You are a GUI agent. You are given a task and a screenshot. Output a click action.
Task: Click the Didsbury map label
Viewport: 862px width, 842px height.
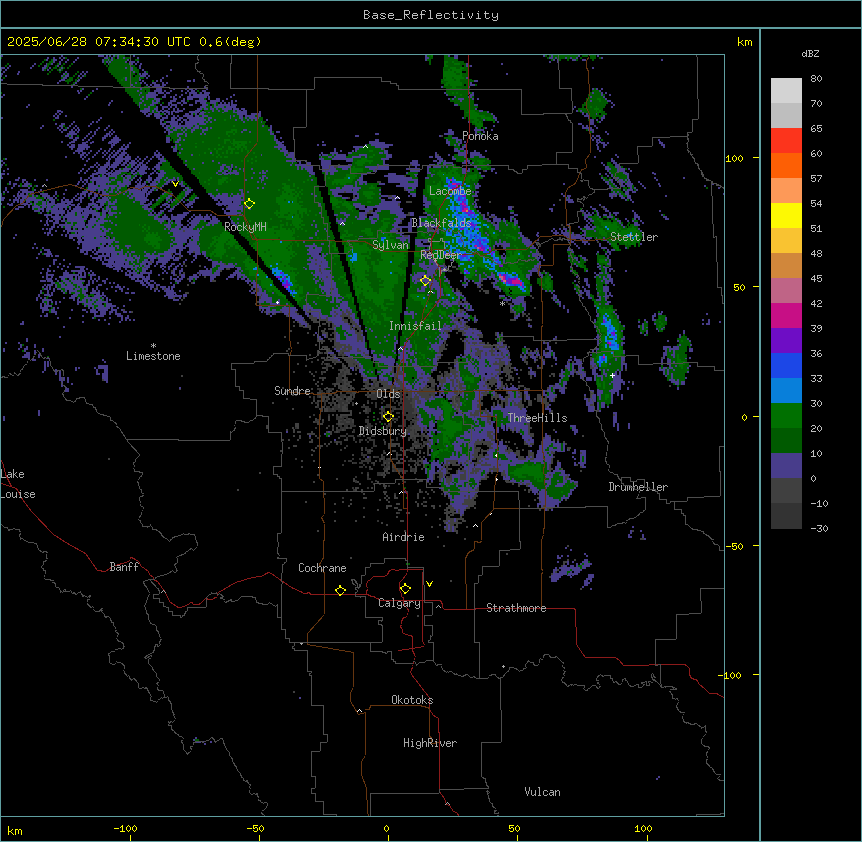[x=383, y=431]
